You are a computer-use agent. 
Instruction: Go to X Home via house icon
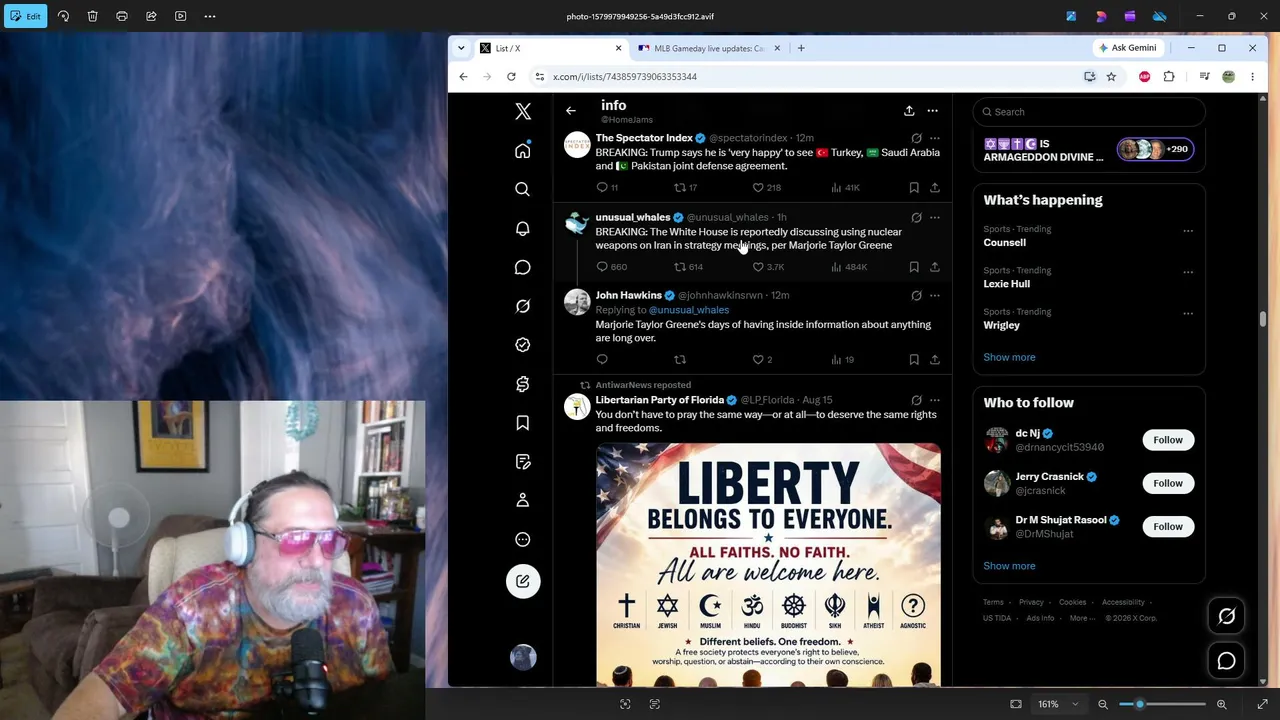[522, 150]
